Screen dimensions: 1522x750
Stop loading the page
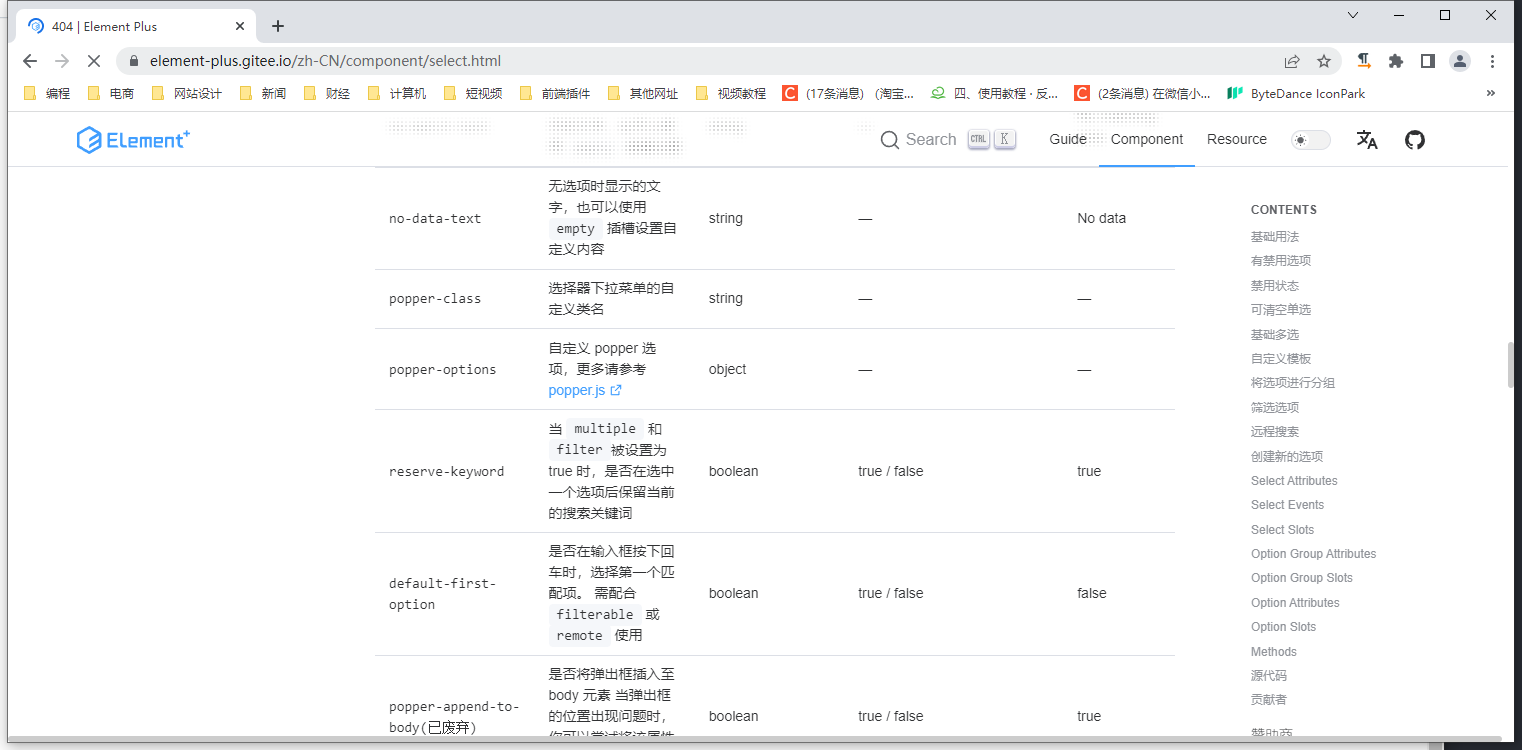[93, 61]
